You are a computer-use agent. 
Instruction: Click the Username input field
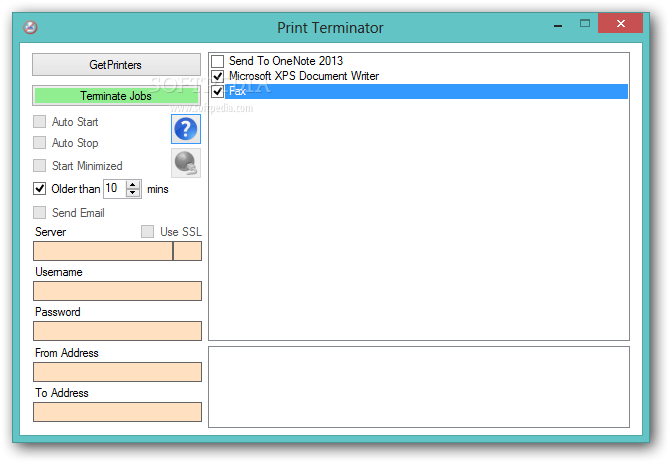(118, 291)
